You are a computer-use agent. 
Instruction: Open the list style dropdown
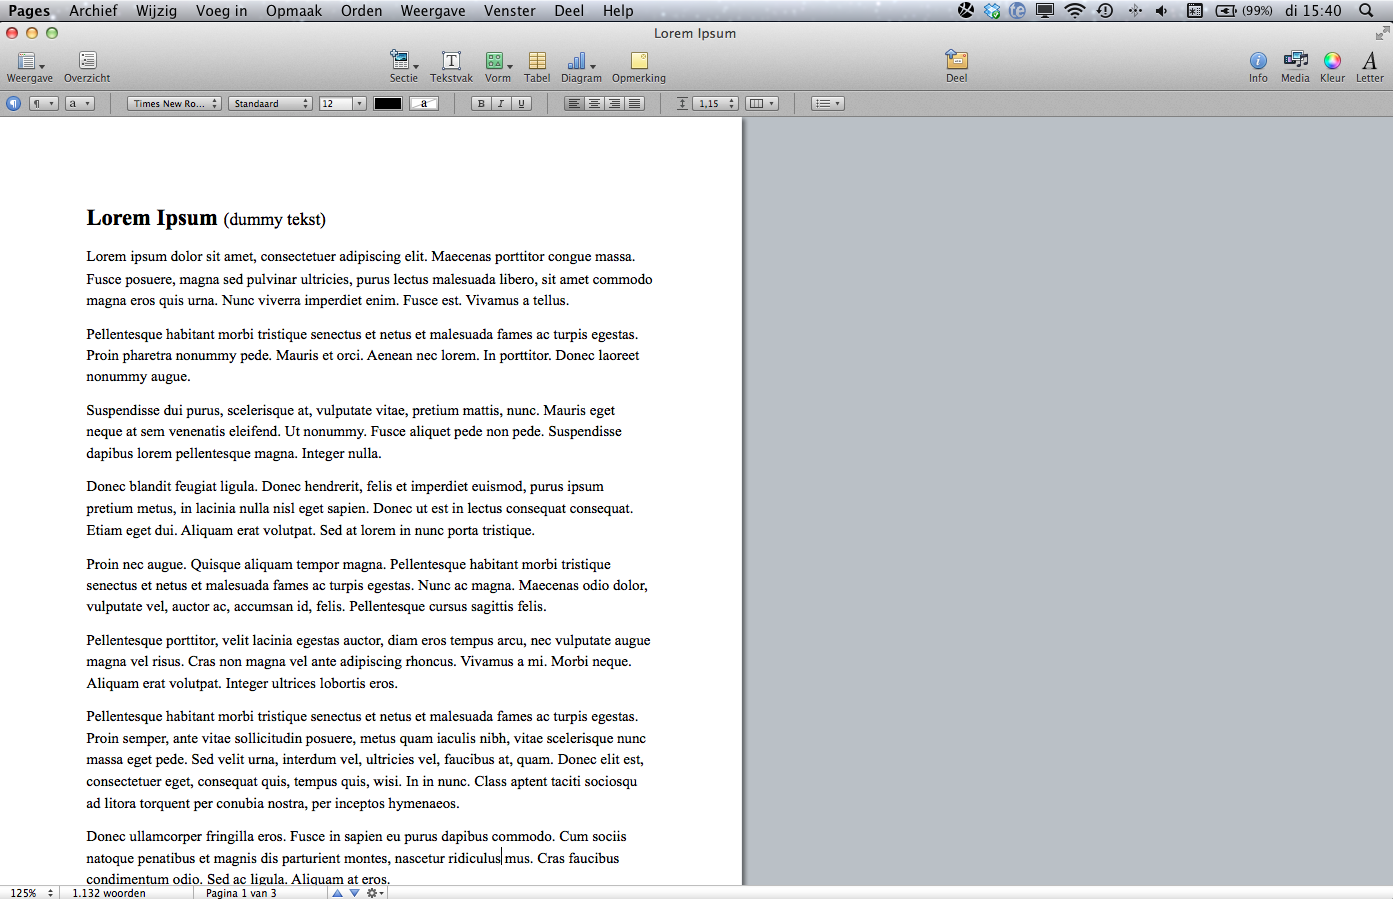pos(827,103)
